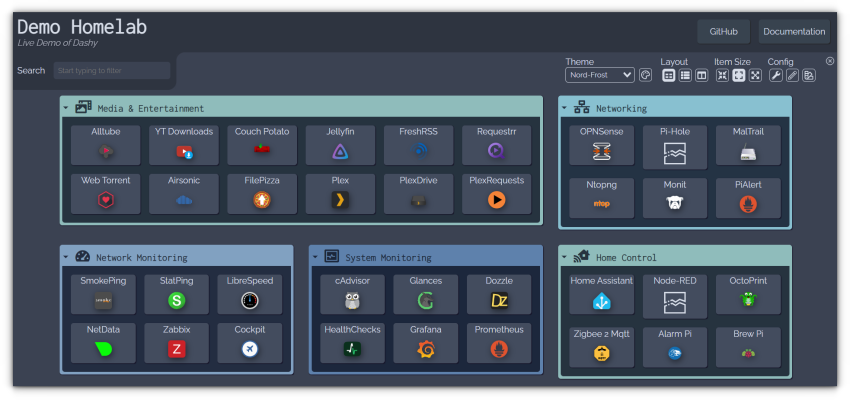Open the Documentation link
The width and height of the screenshot is (850, 400).
(793, 32)
